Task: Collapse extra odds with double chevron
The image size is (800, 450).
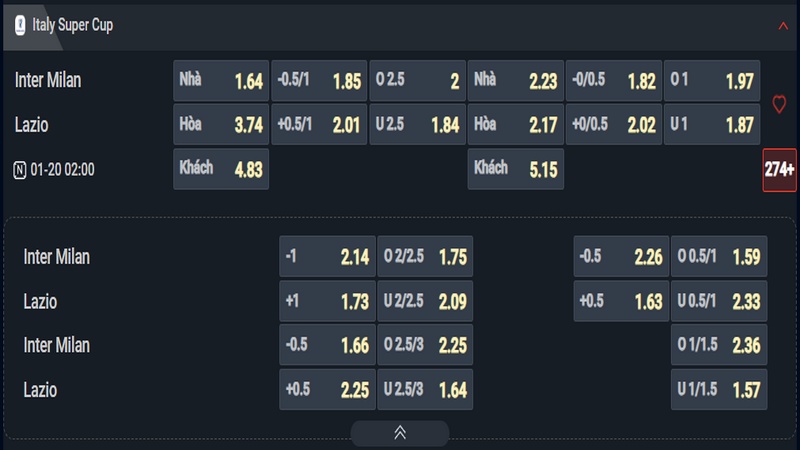Action: point(399,433)
